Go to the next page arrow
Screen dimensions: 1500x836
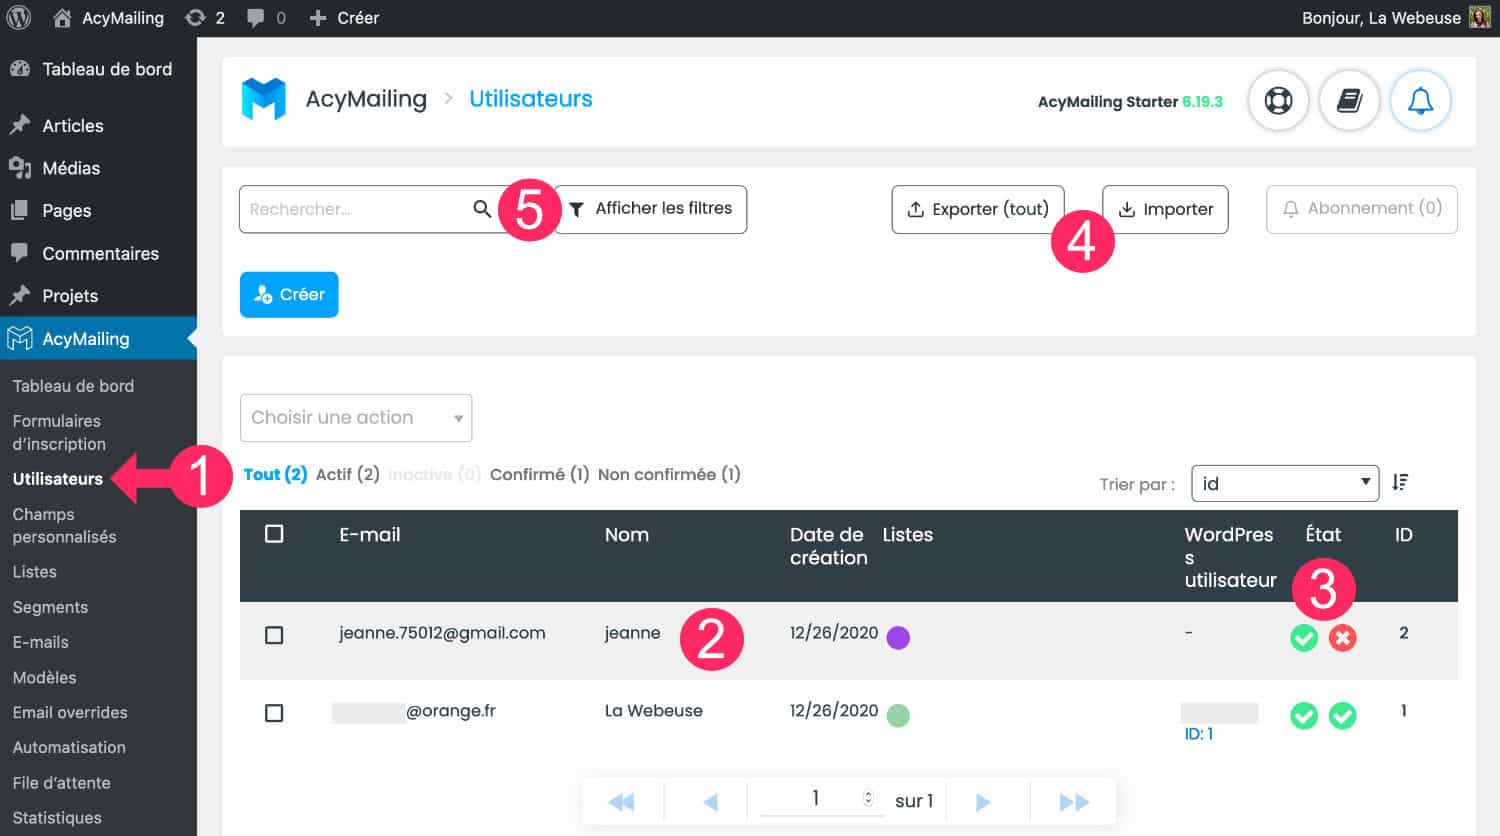click(x=983, y=802)
